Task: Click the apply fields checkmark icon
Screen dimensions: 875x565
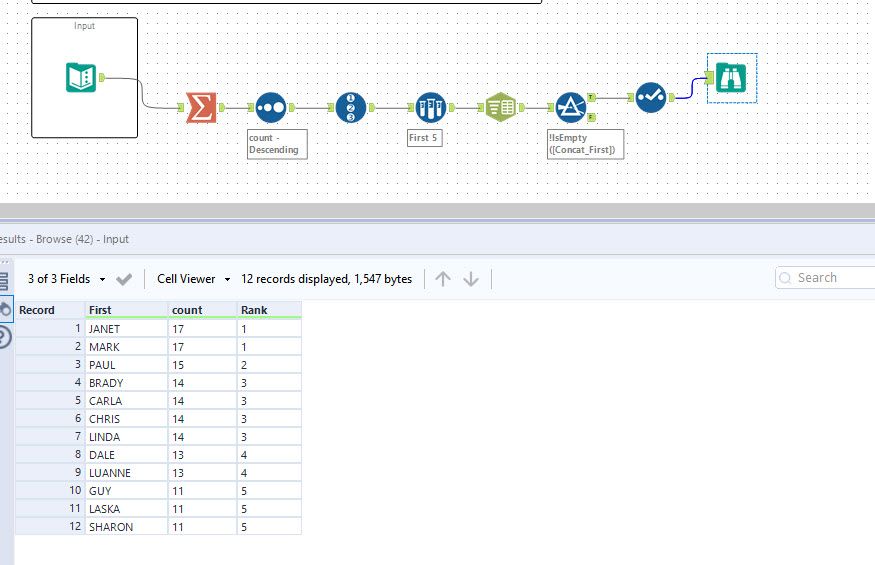Action: tap(124, 279)
